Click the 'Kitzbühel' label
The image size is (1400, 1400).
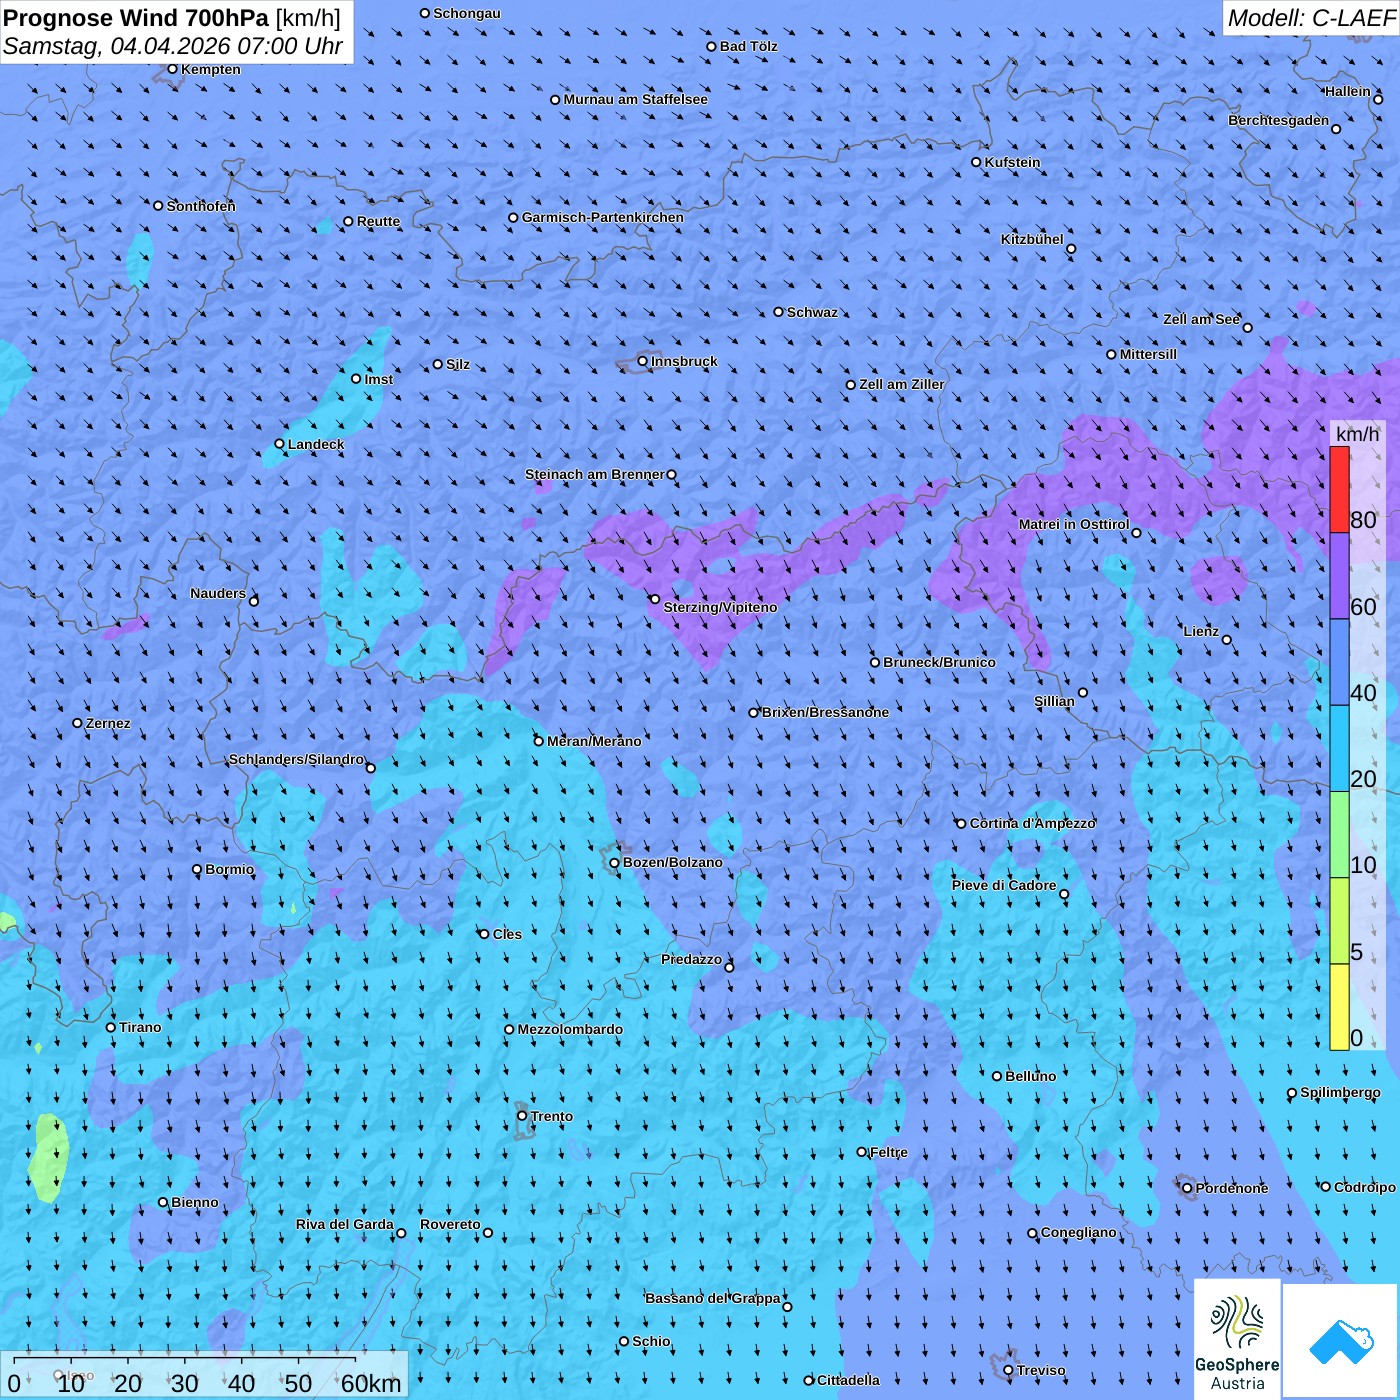pos(1032,239)
